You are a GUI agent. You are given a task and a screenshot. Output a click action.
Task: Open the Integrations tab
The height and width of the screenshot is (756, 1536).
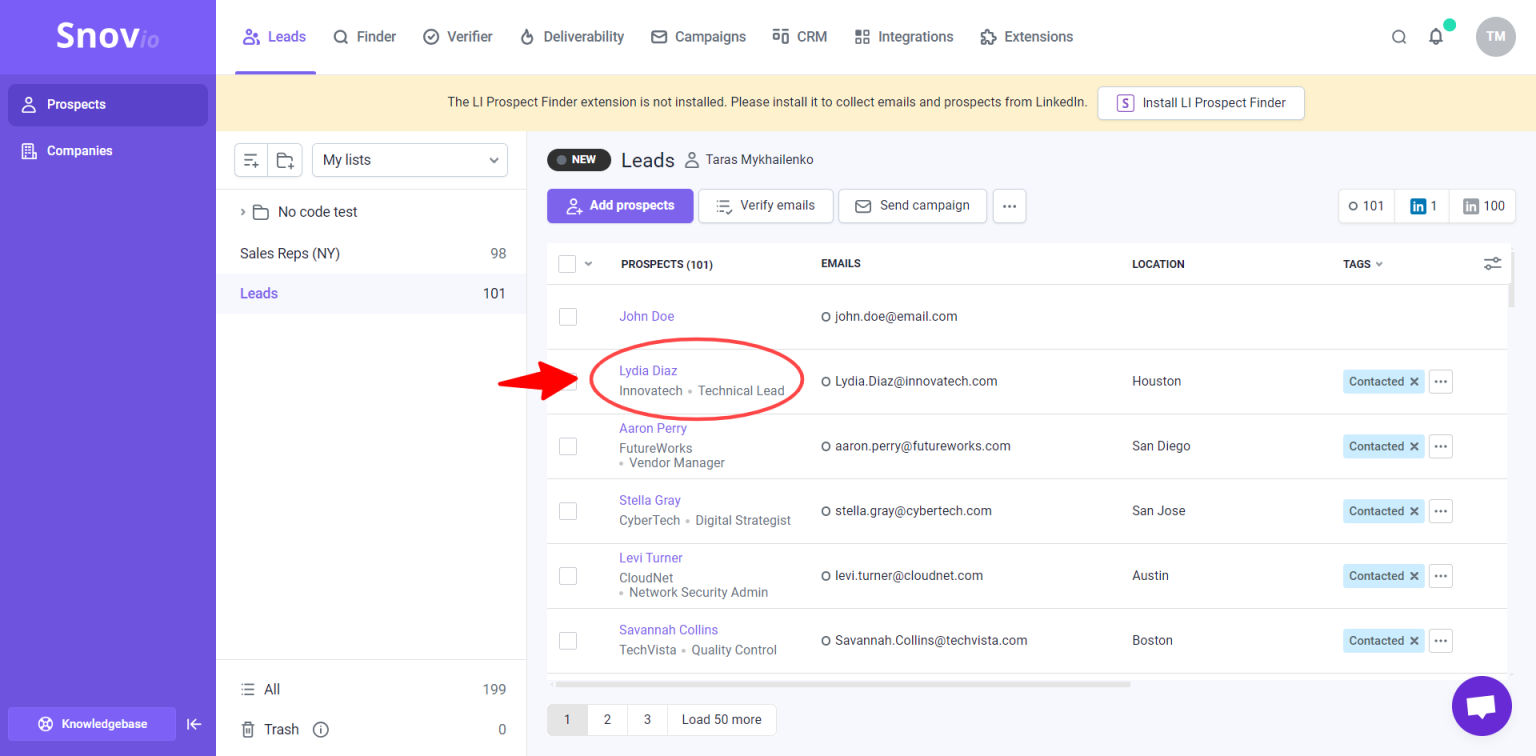coord(904,37)
